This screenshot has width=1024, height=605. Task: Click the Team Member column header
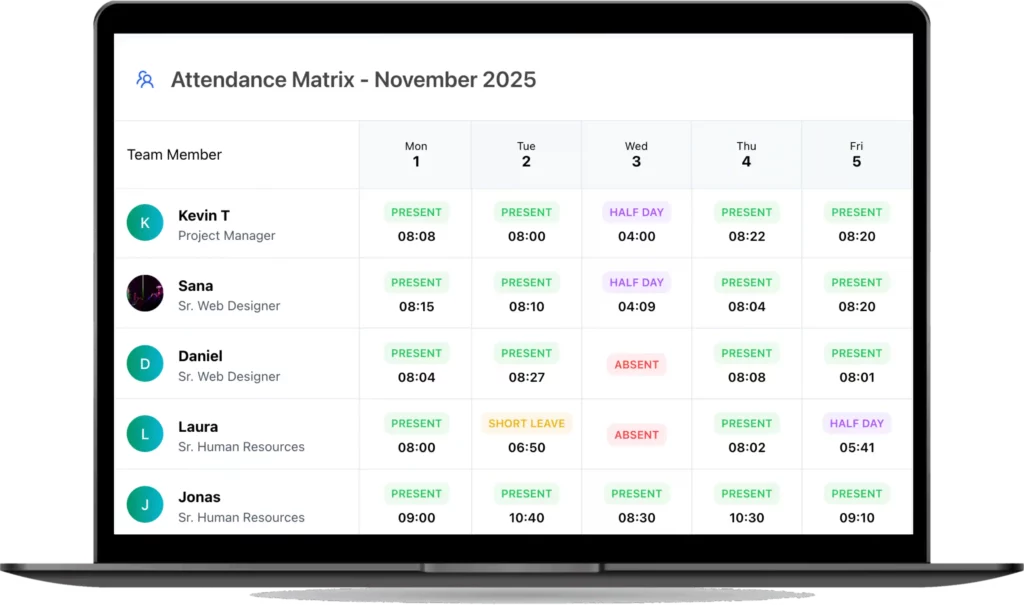tap(174, 155)
